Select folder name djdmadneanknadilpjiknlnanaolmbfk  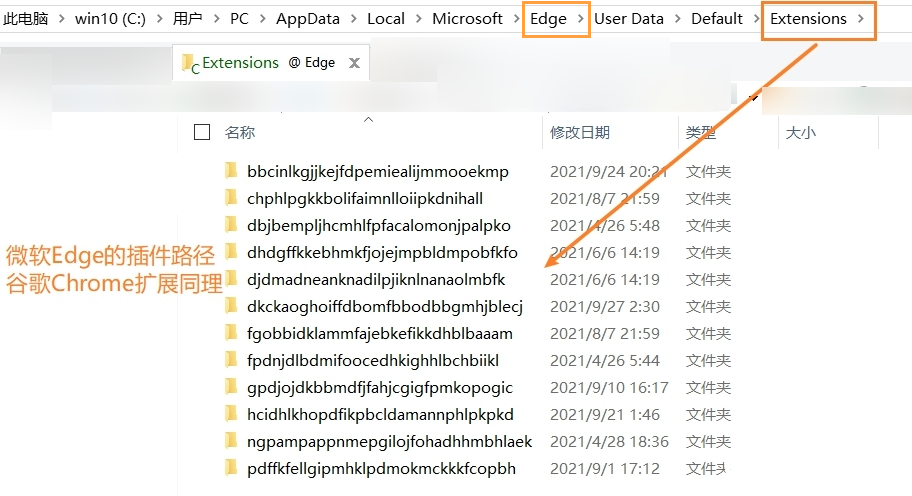coord(376,279)
